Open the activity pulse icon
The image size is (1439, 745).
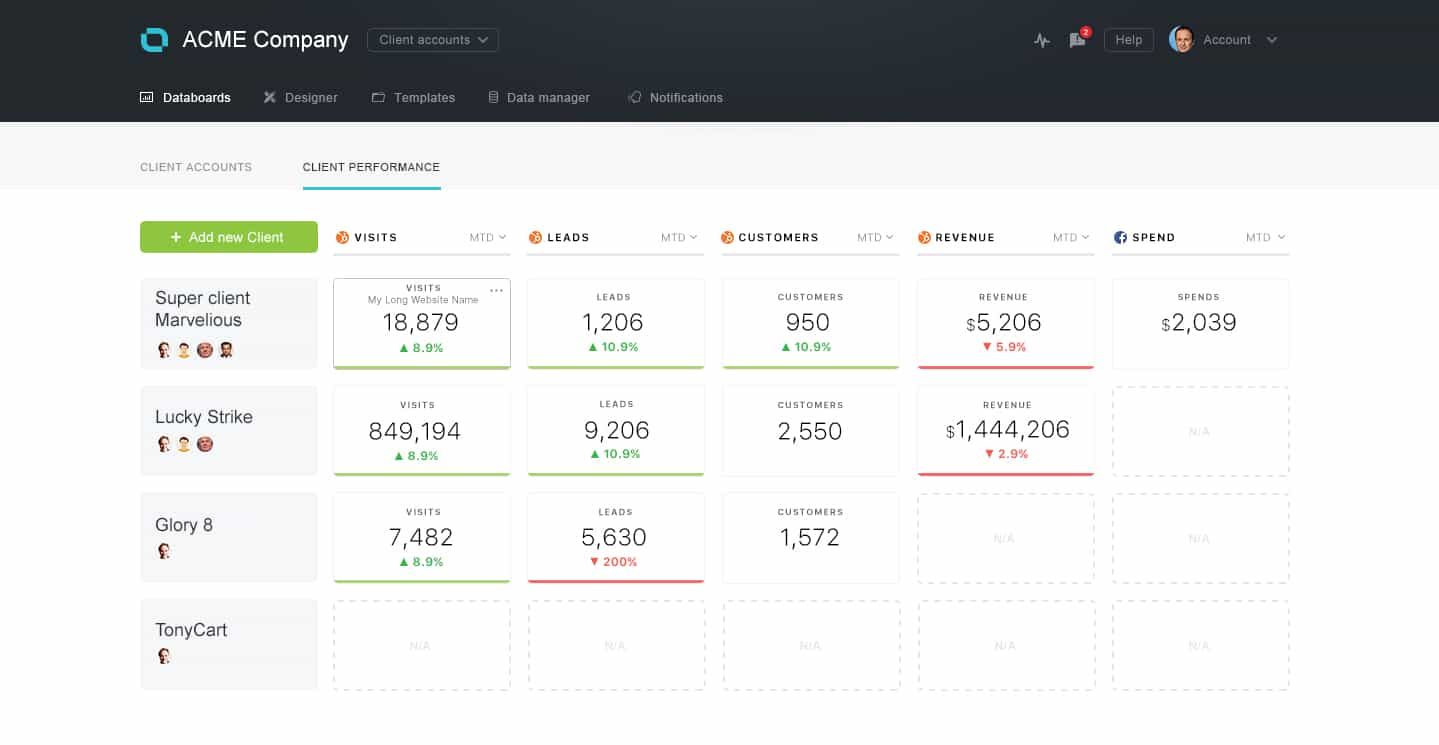coord(1042,41)
